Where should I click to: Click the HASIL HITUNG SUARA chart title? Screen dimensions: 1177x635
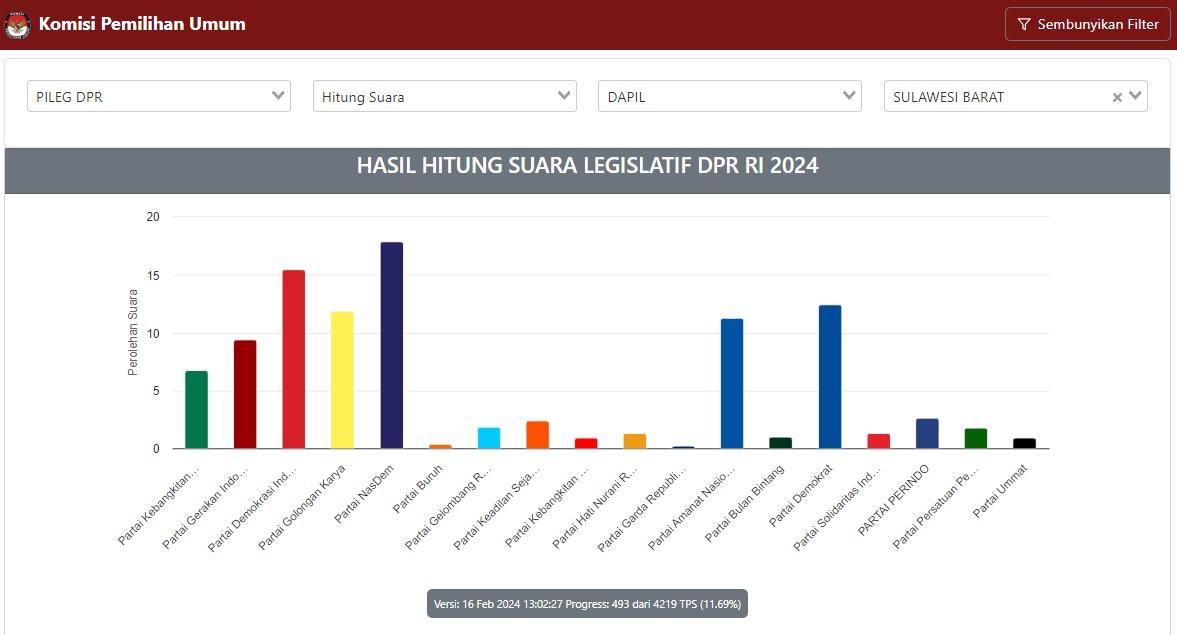click(x=588, y=165)
